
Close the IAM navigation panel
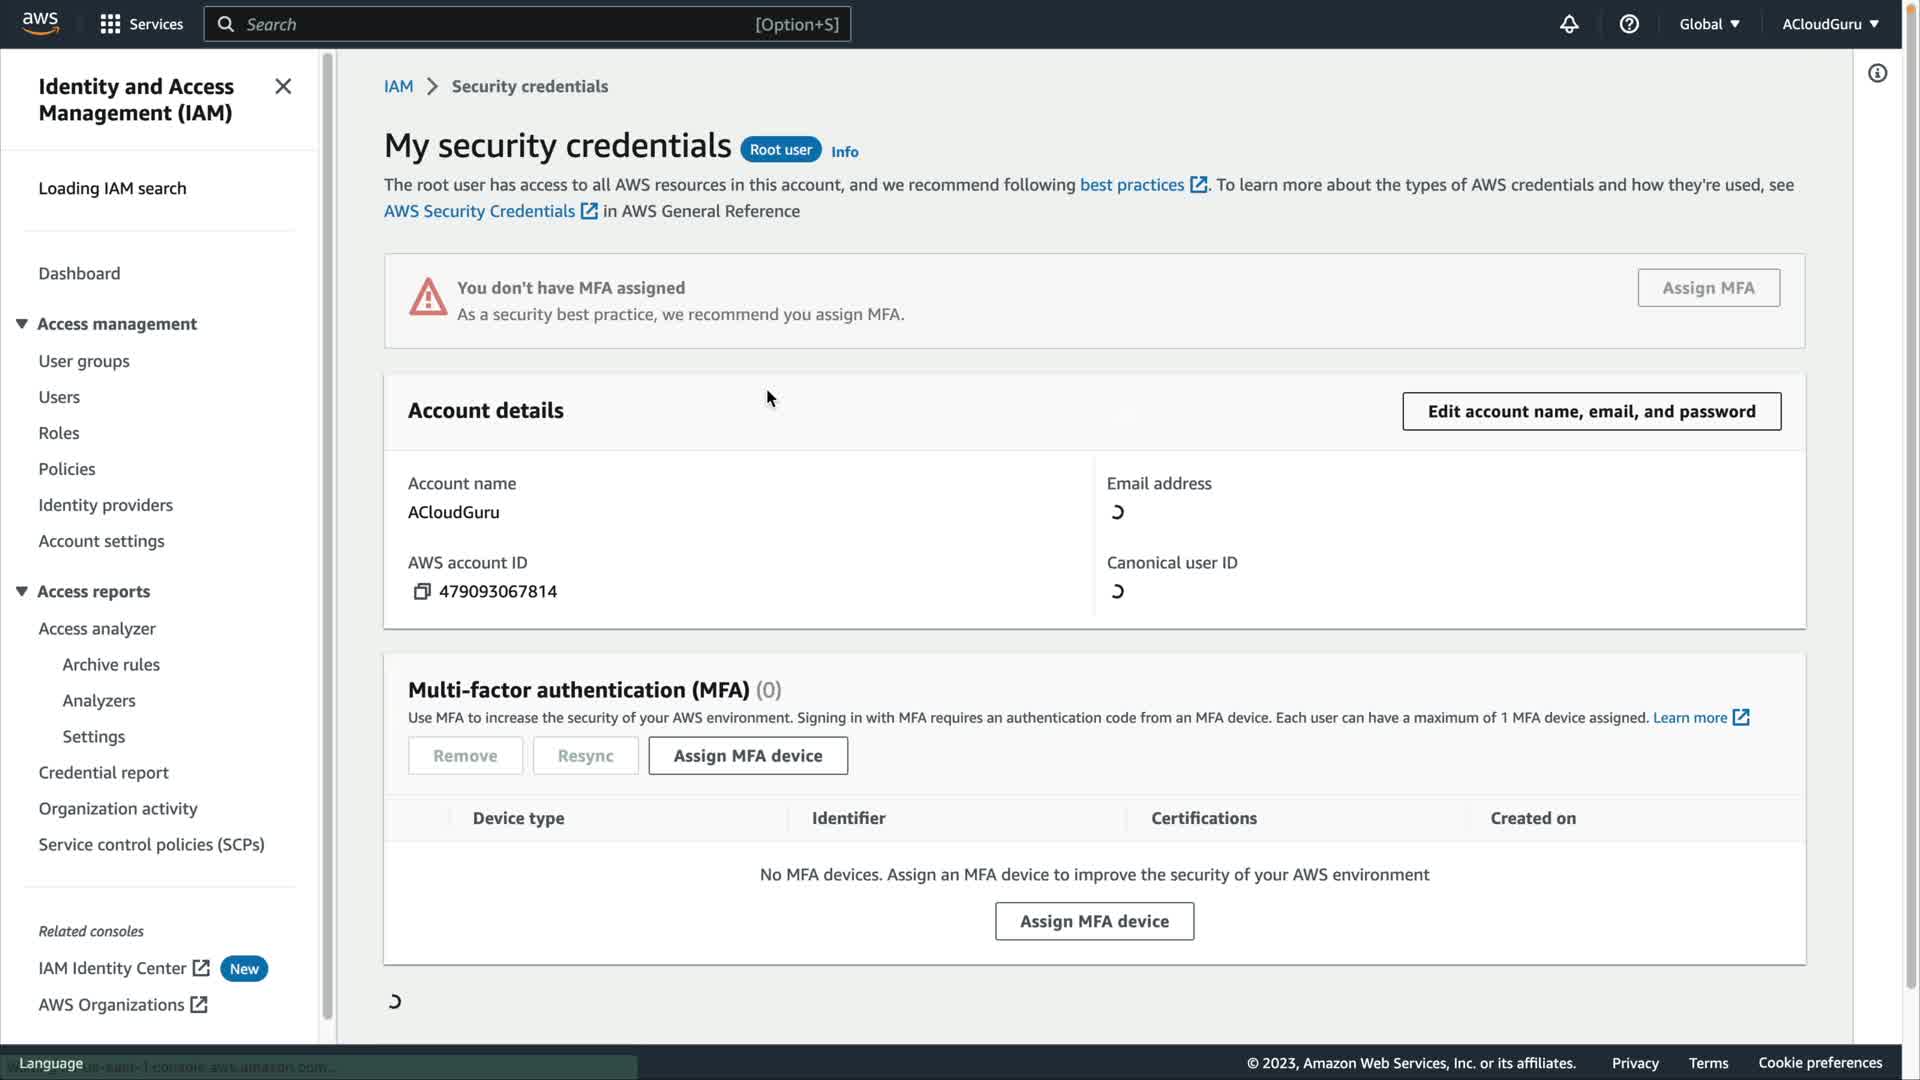click(x=283, y=87)
